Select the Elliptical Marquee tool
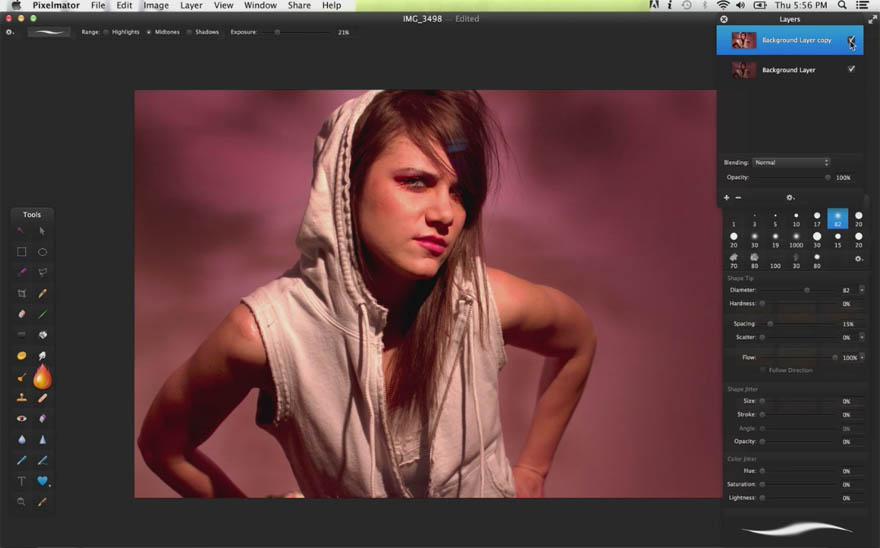Screen dimensions: 880x548 (42, 252)
